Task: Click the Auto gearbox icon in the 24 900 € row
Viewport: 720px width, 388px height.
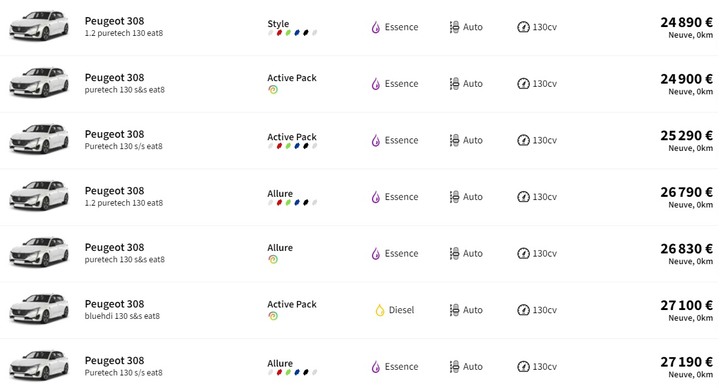Action: (454, 84)
